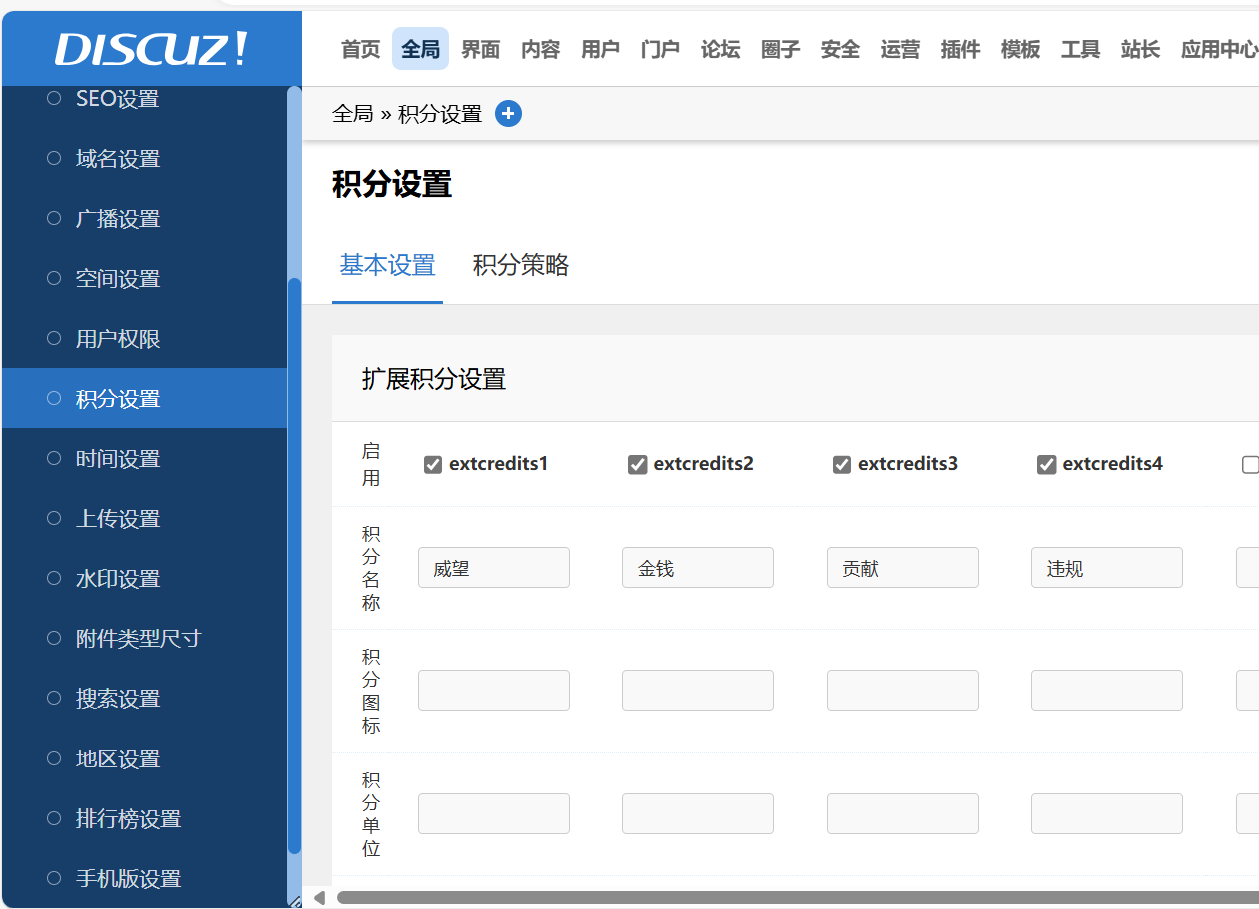Open the 插件 top navigation menu
Screen dimensions: 1259x909
click(x=960, y=49)
